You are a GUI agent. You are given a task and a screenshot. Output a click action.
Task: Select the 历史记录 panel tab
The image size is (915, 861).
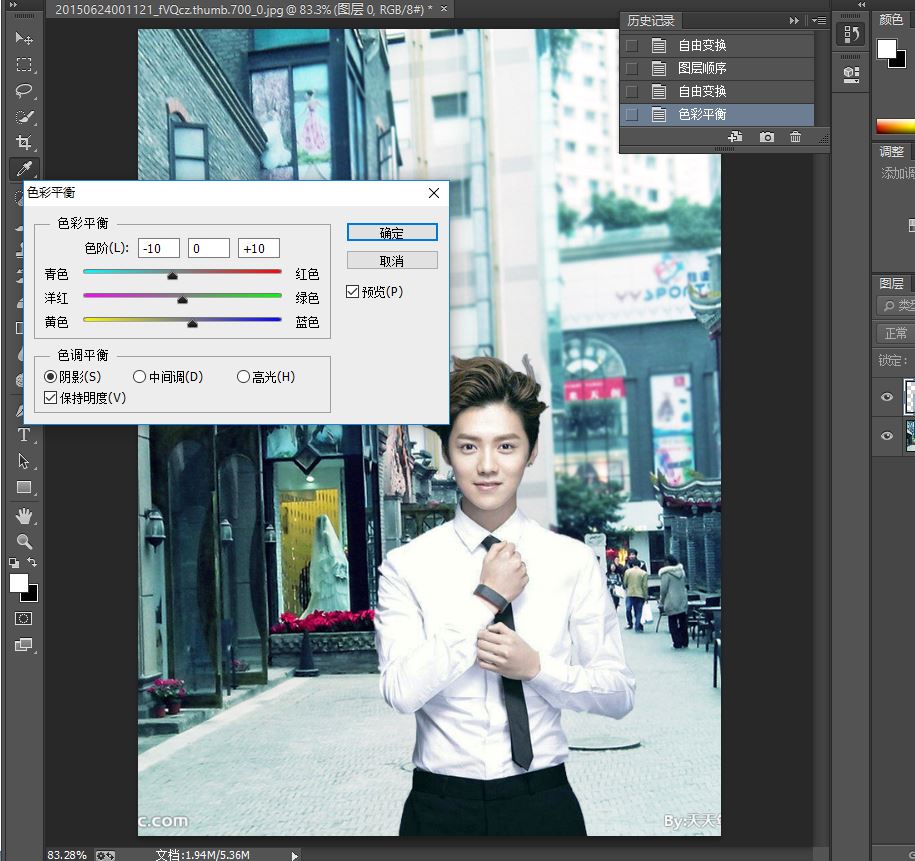(x=651, y=21)
